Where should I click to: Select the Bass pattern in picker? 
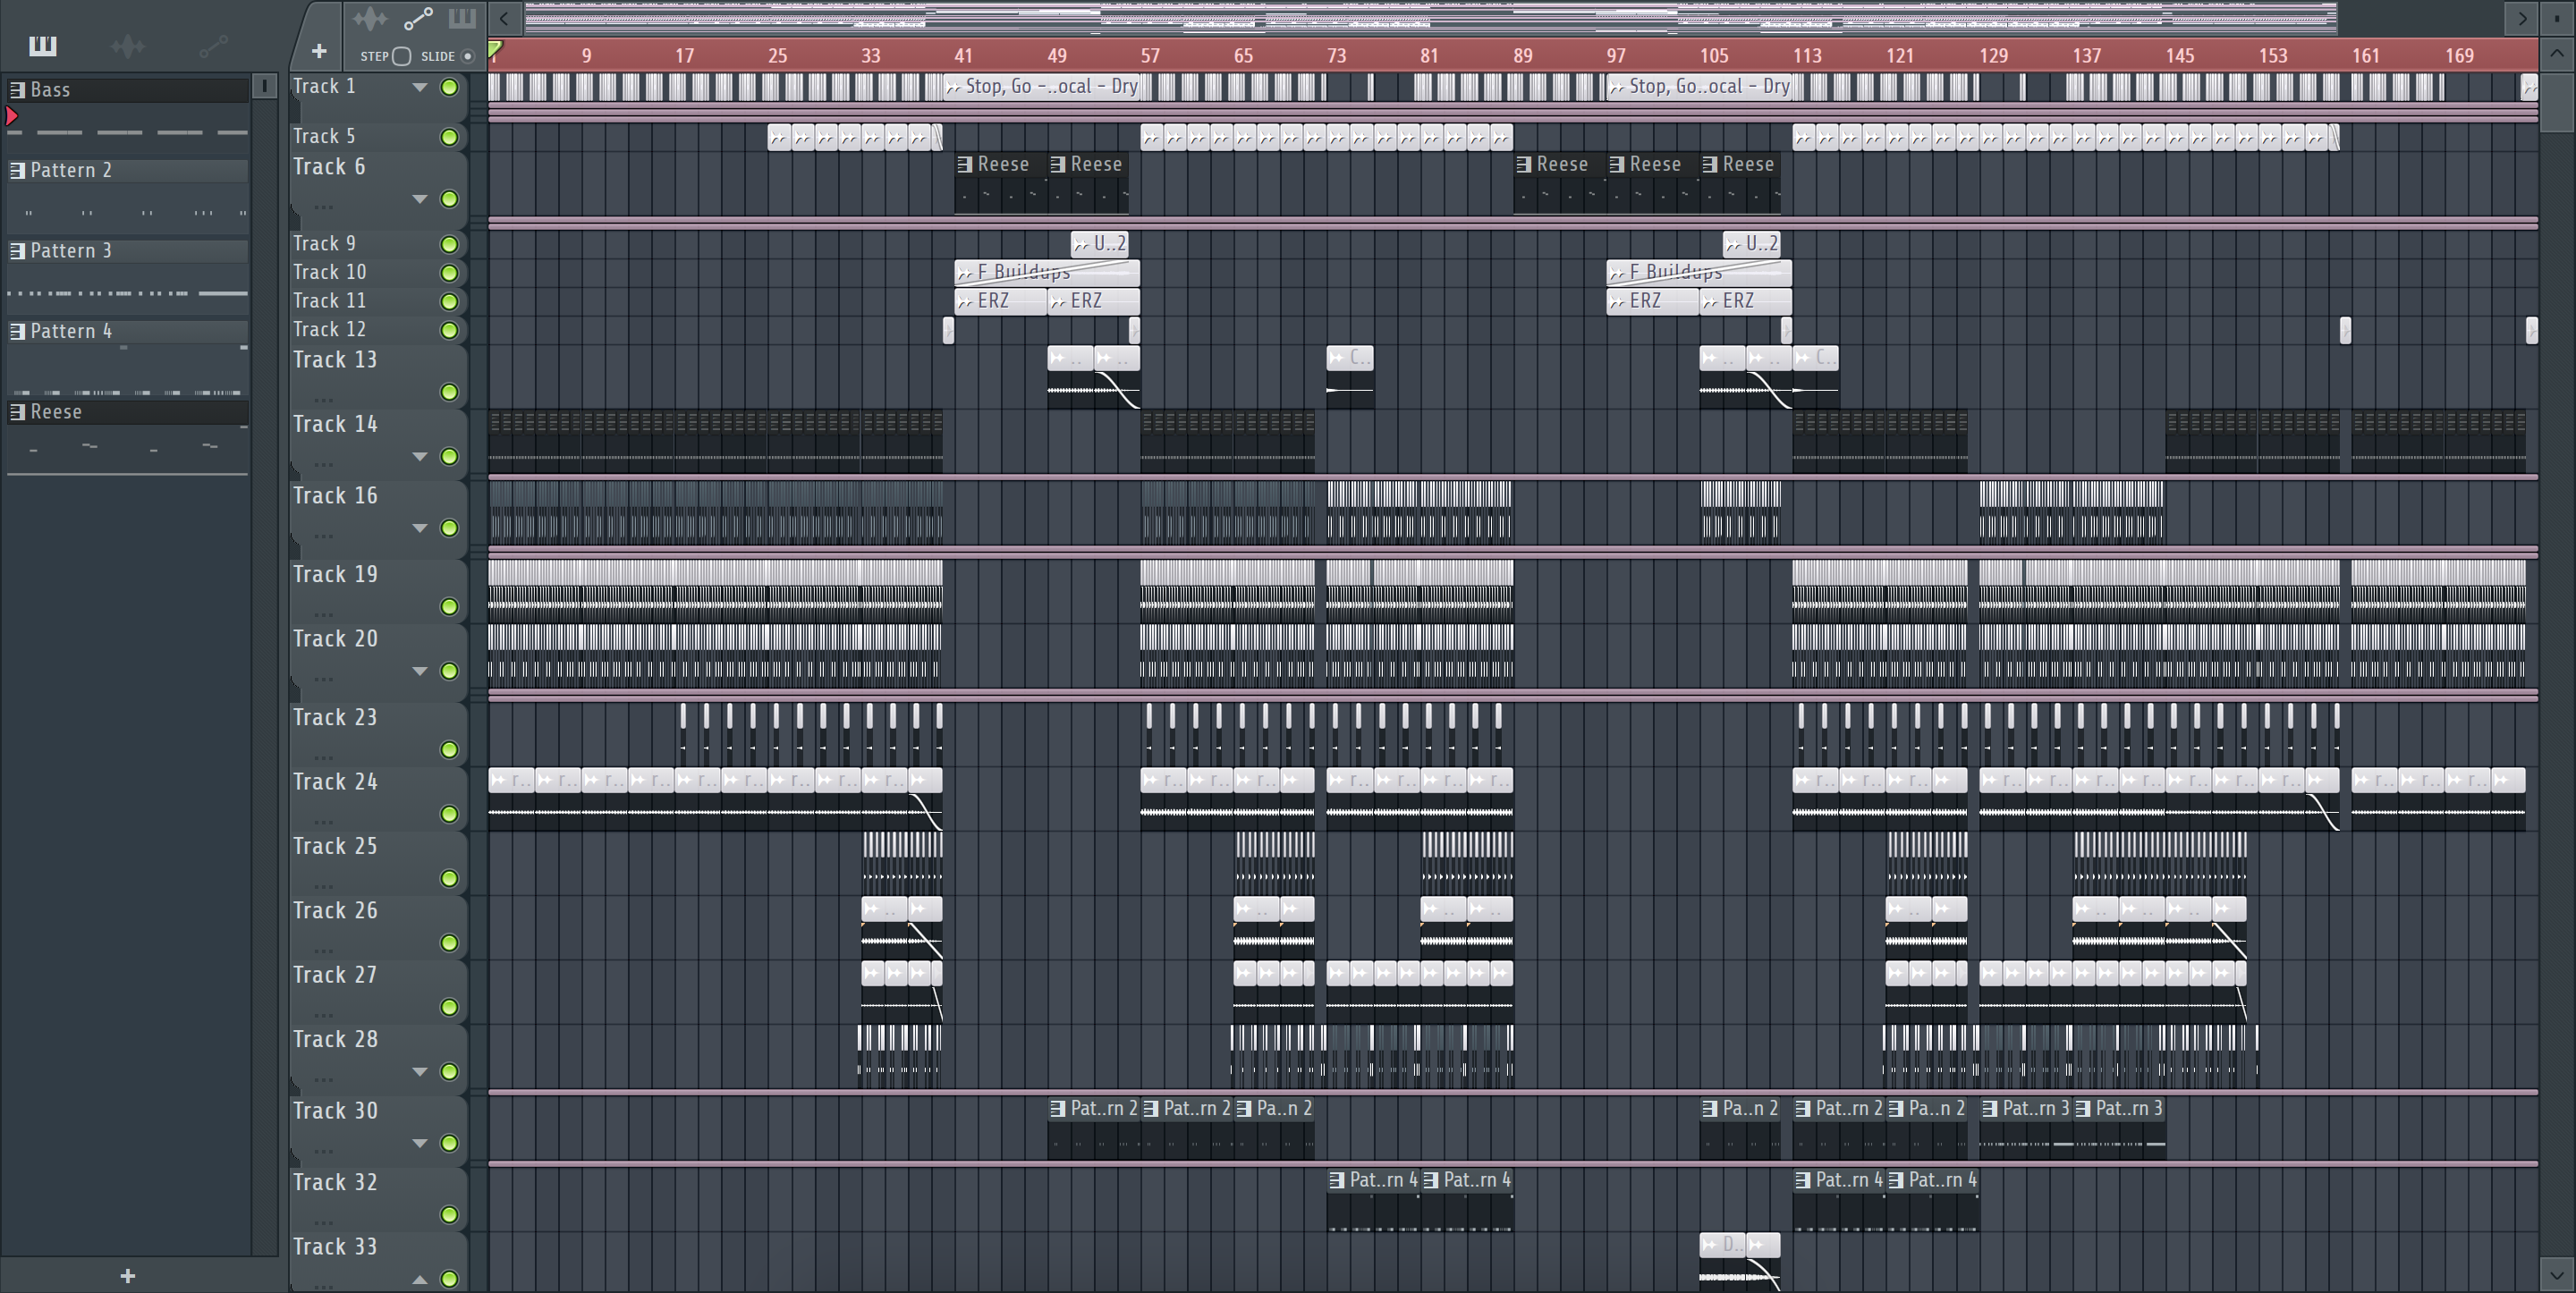[x=128, y=90]
